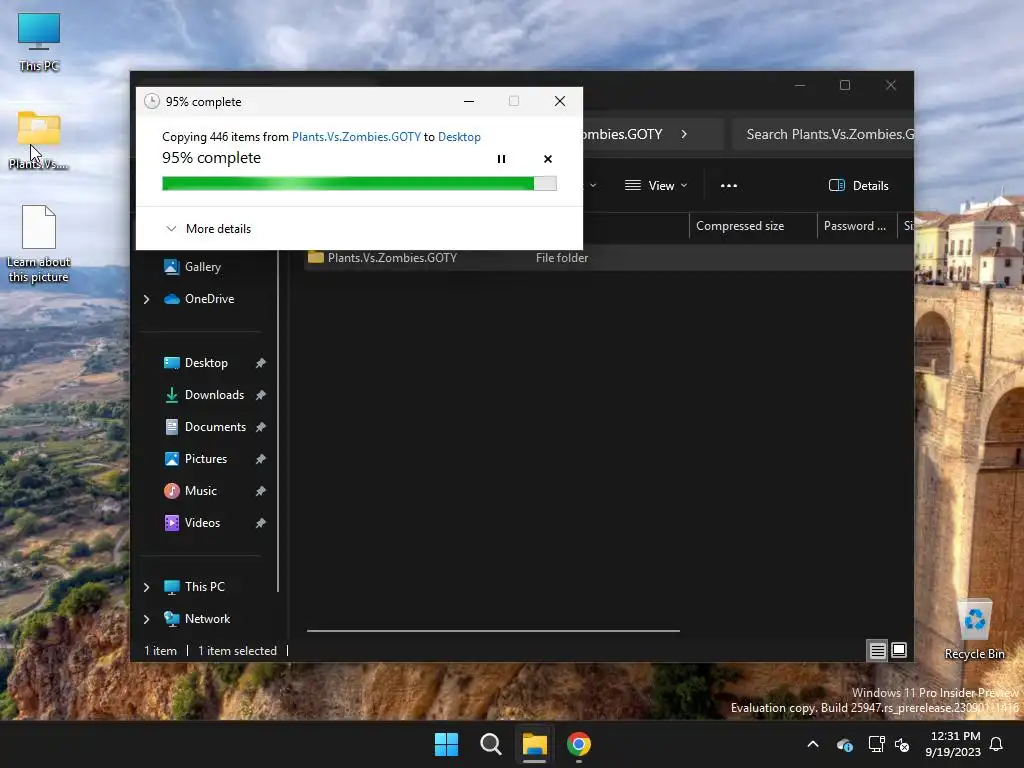Open the Plants.Vs.Zombies.GOTY source link
The width and height of the screenshot is (1024, 768).
(x=356, y=136)
